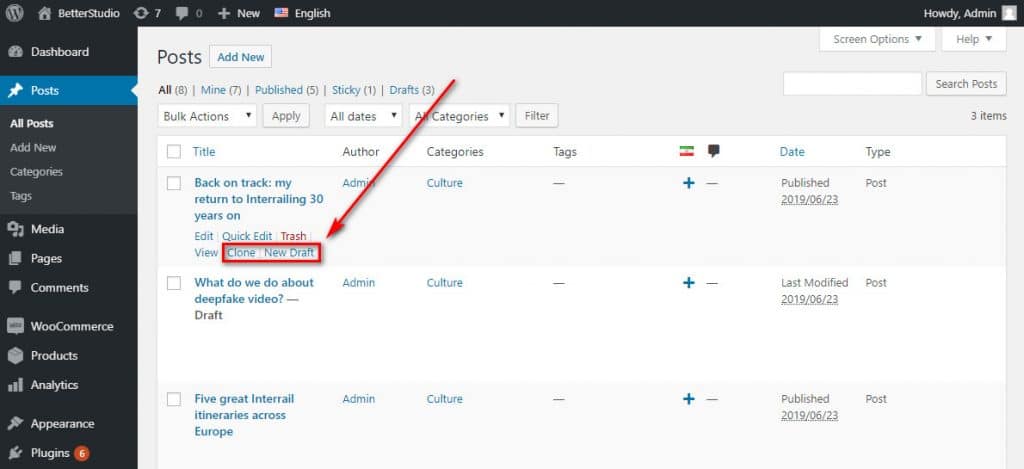Open the All dates dropdown
The height and width of the screenshot is (469, 1024).
click(x=363, y=116)
